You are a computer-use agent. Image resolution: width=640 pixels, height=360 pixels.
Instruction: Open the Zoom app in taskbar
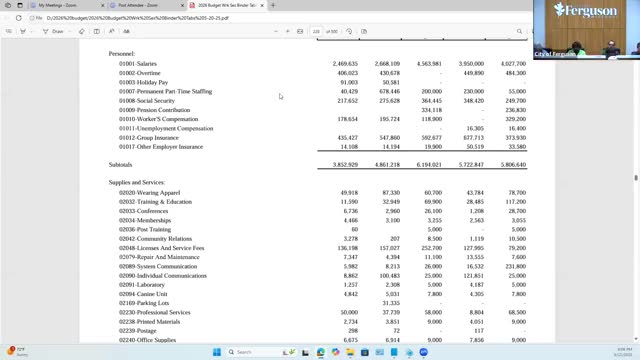(424, 352)
